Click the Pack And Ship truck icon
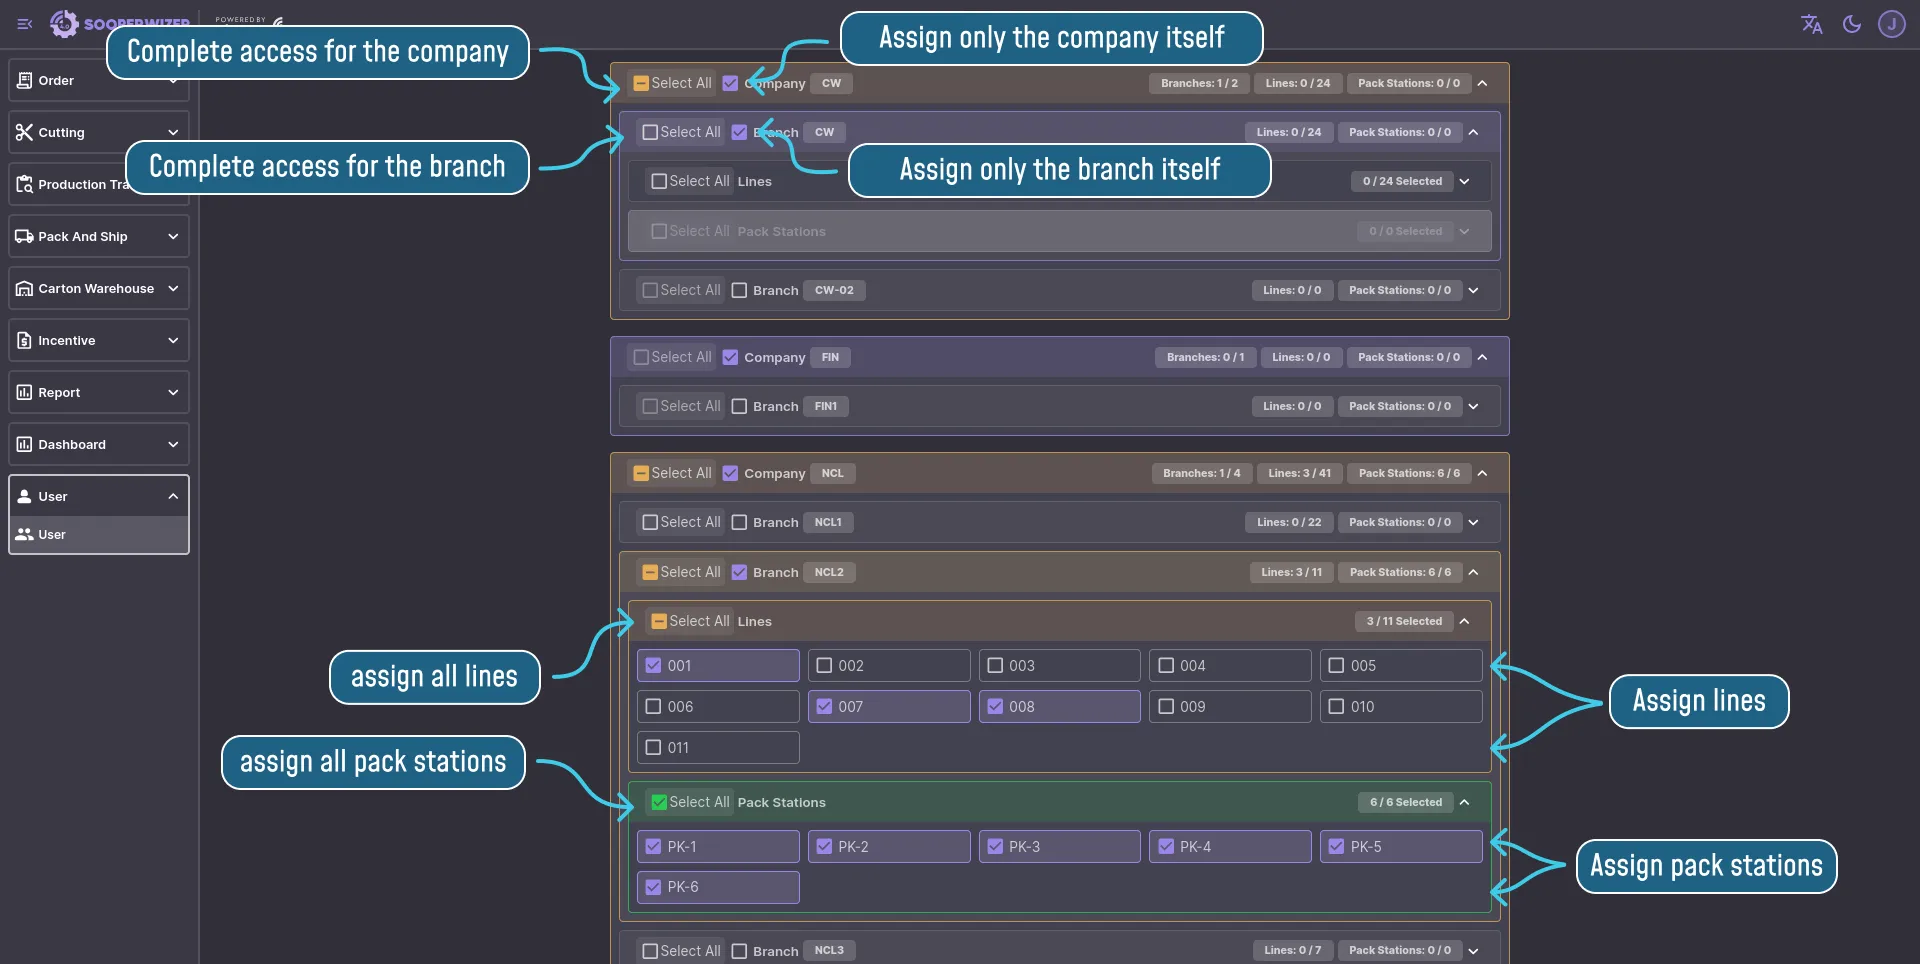Screen dimensions: 1920x964 click(x=25, y=237)
